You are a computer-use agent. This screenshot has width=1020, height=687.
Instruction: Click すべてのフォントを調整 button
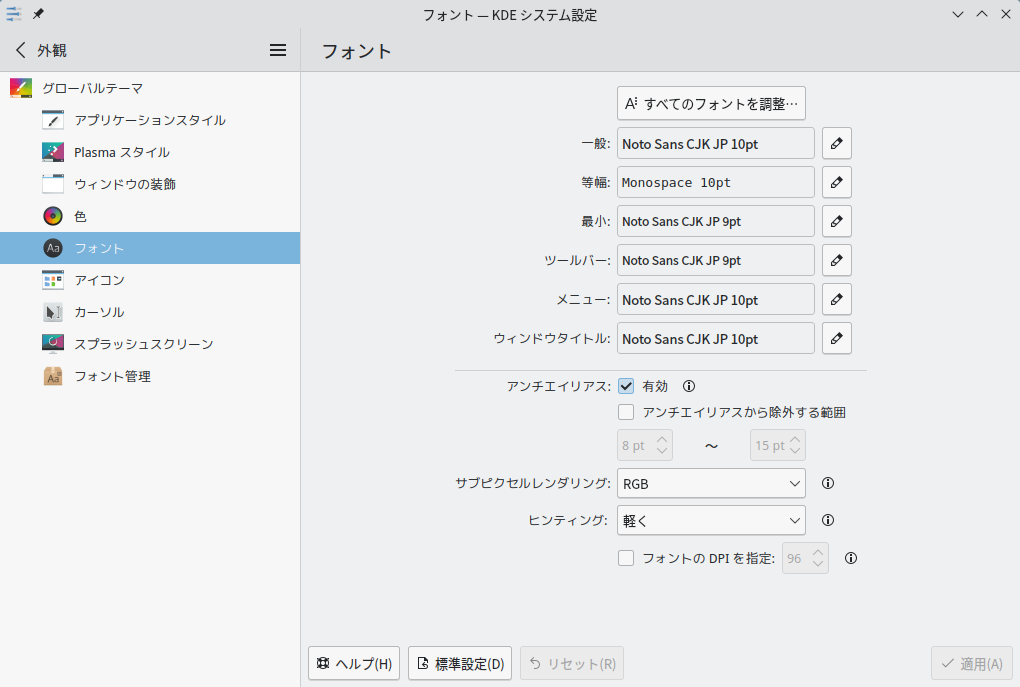pyautogui.click(x=711, y=103)
